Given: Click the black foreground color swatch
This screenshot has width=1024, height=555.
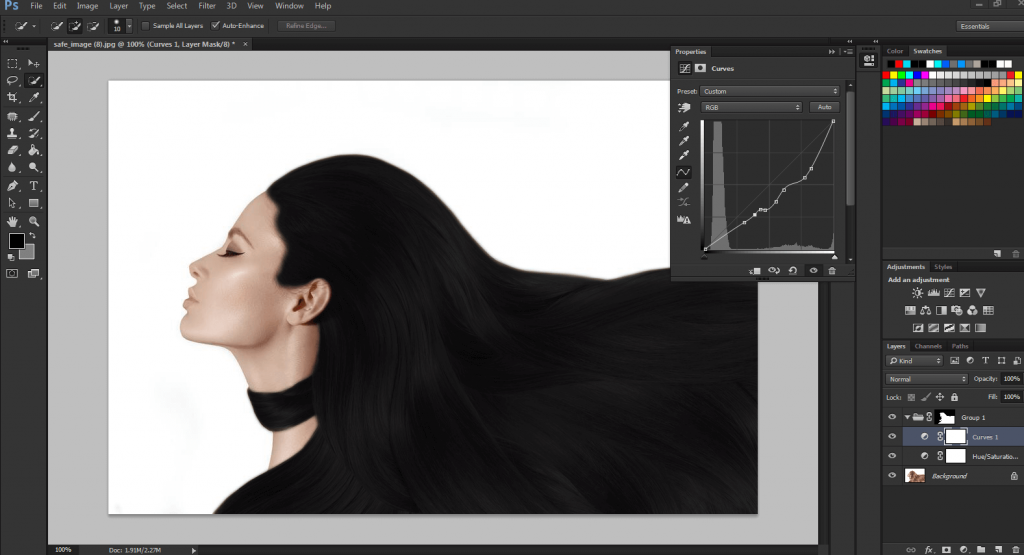Looking at the screenshot, I should (x=16, y=241).
